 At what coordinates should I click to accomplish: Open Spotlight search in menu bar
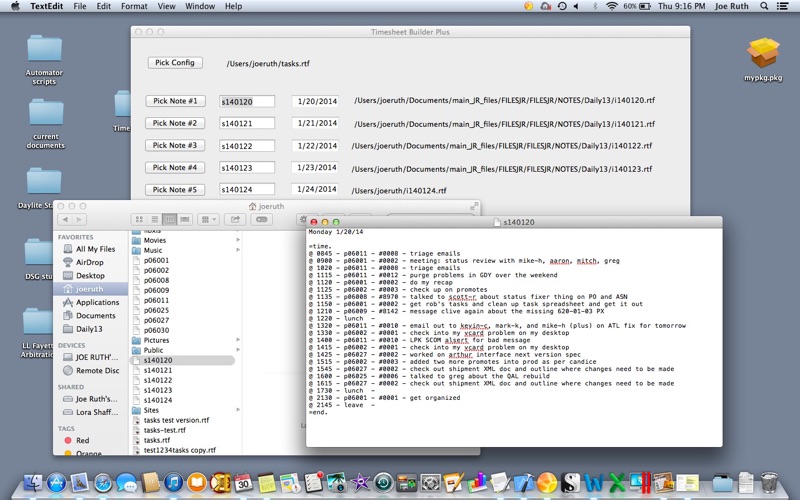764,6
